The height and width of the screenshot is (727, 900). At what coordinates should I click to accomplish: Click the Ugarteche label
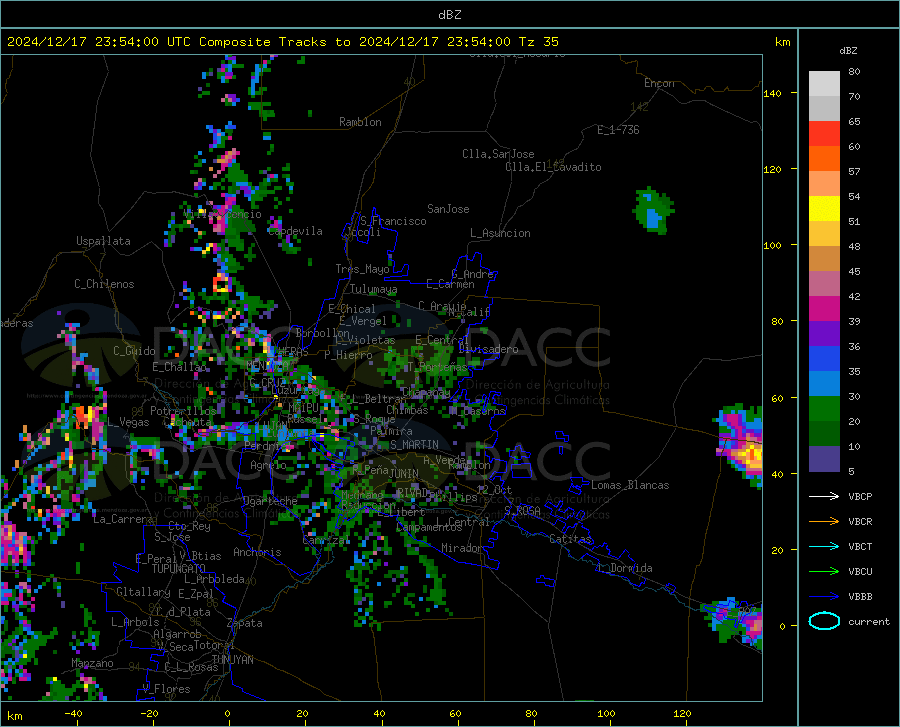click(270, 501)
